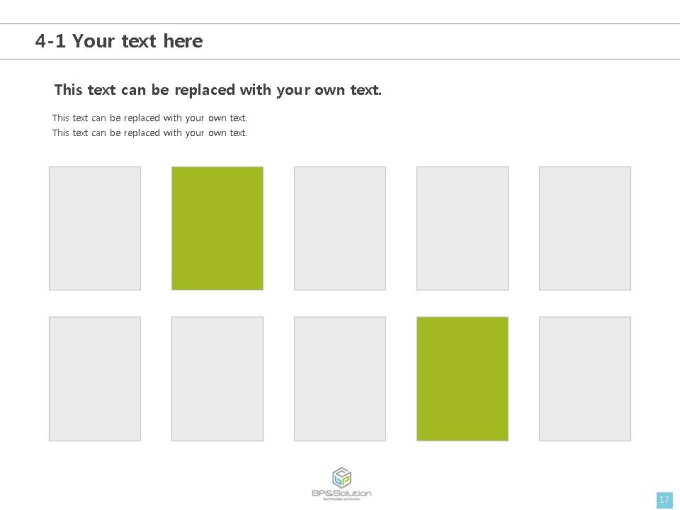Click the second gray placeholder in bottom row

(217, 379)
